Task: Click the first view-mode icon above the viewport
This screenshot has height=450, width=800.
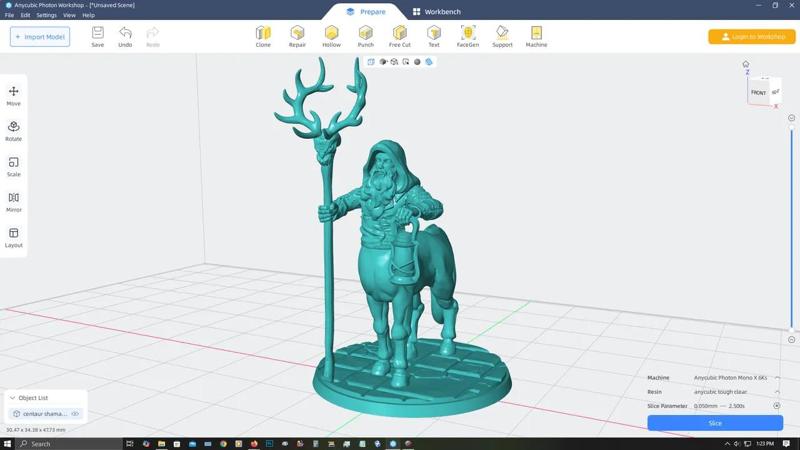Action: pyautogui.click(x=371, y=62)
